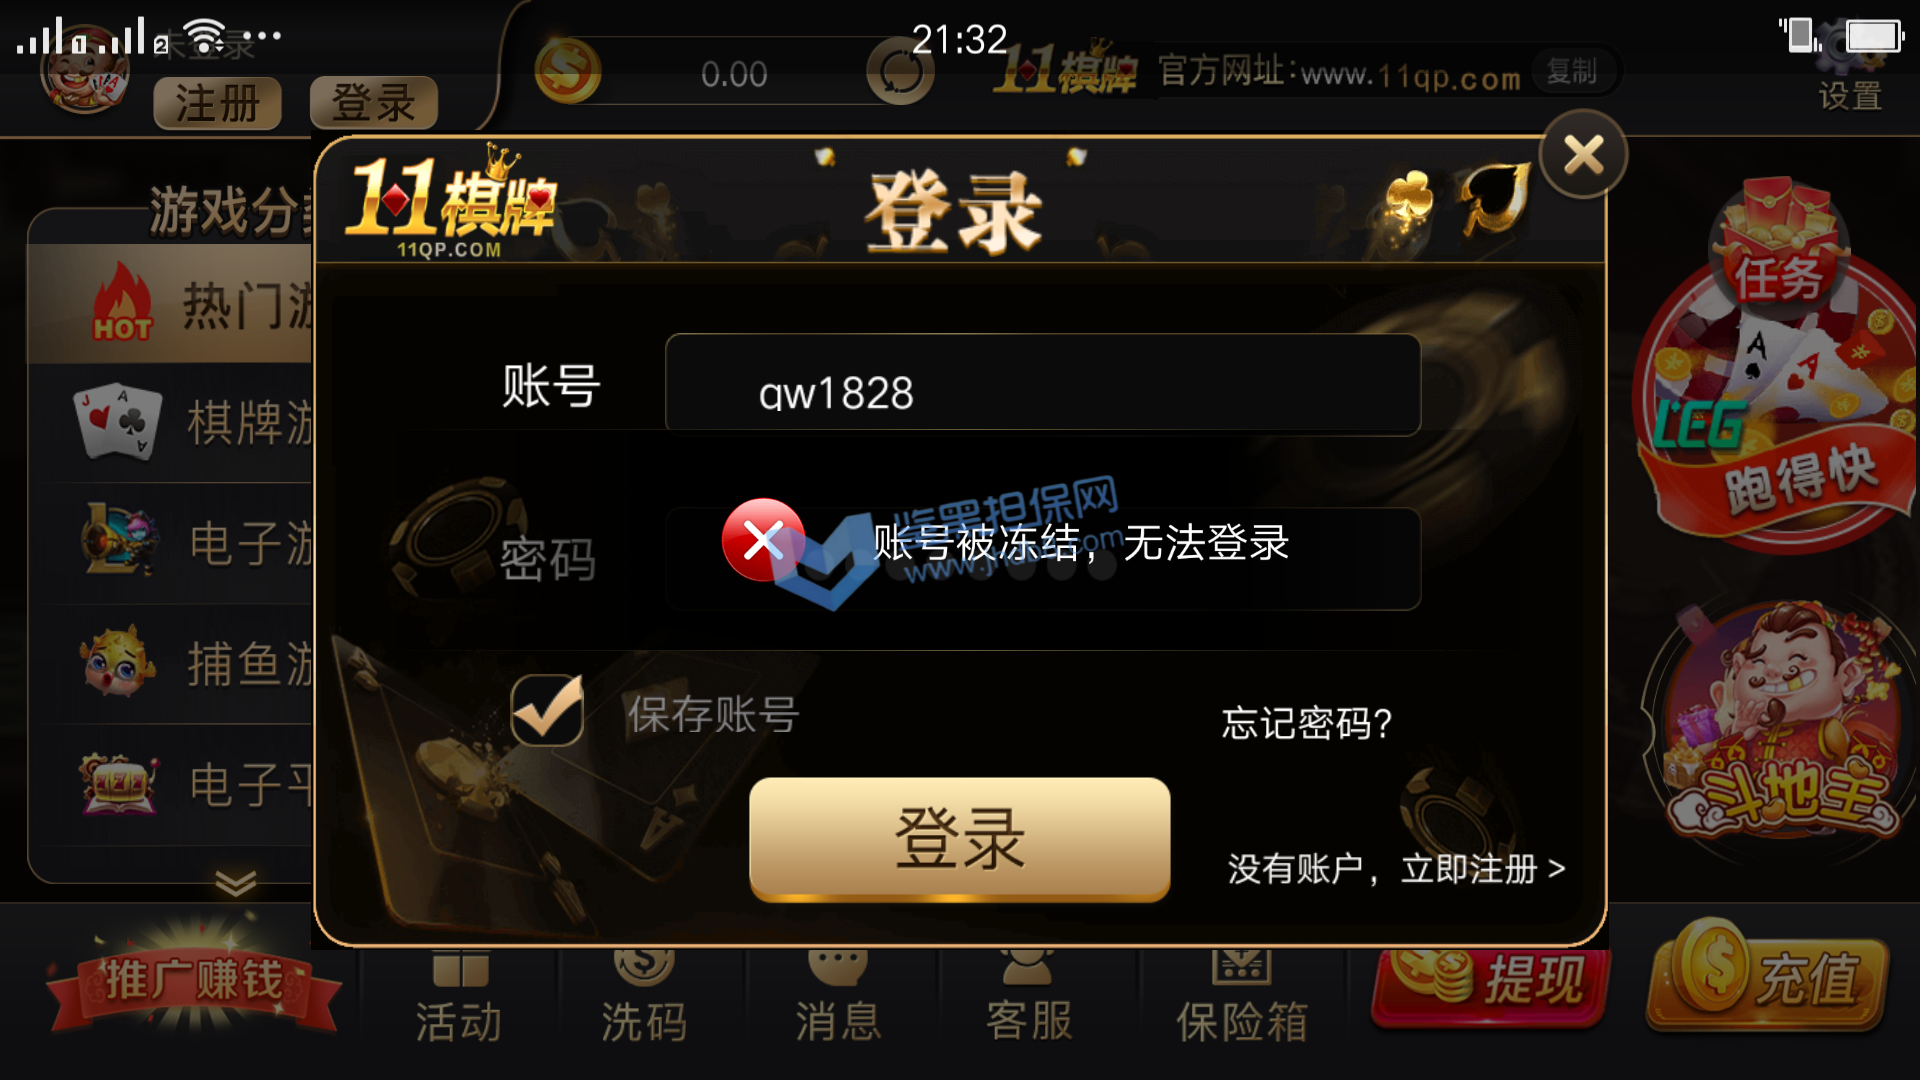The height and width of the screenshot is (1080, 1920).
Task: Click the gold 登录 login button
Action: (x=960, y=839)
